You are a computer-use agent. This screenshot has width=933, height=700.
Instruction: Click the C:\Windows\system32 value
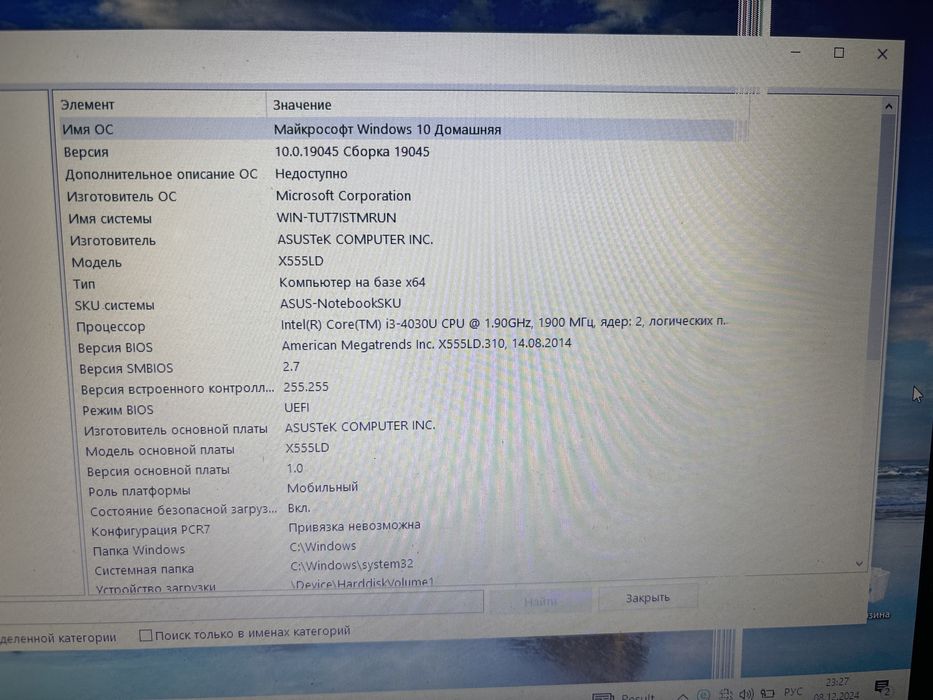[x=352, y=564]
